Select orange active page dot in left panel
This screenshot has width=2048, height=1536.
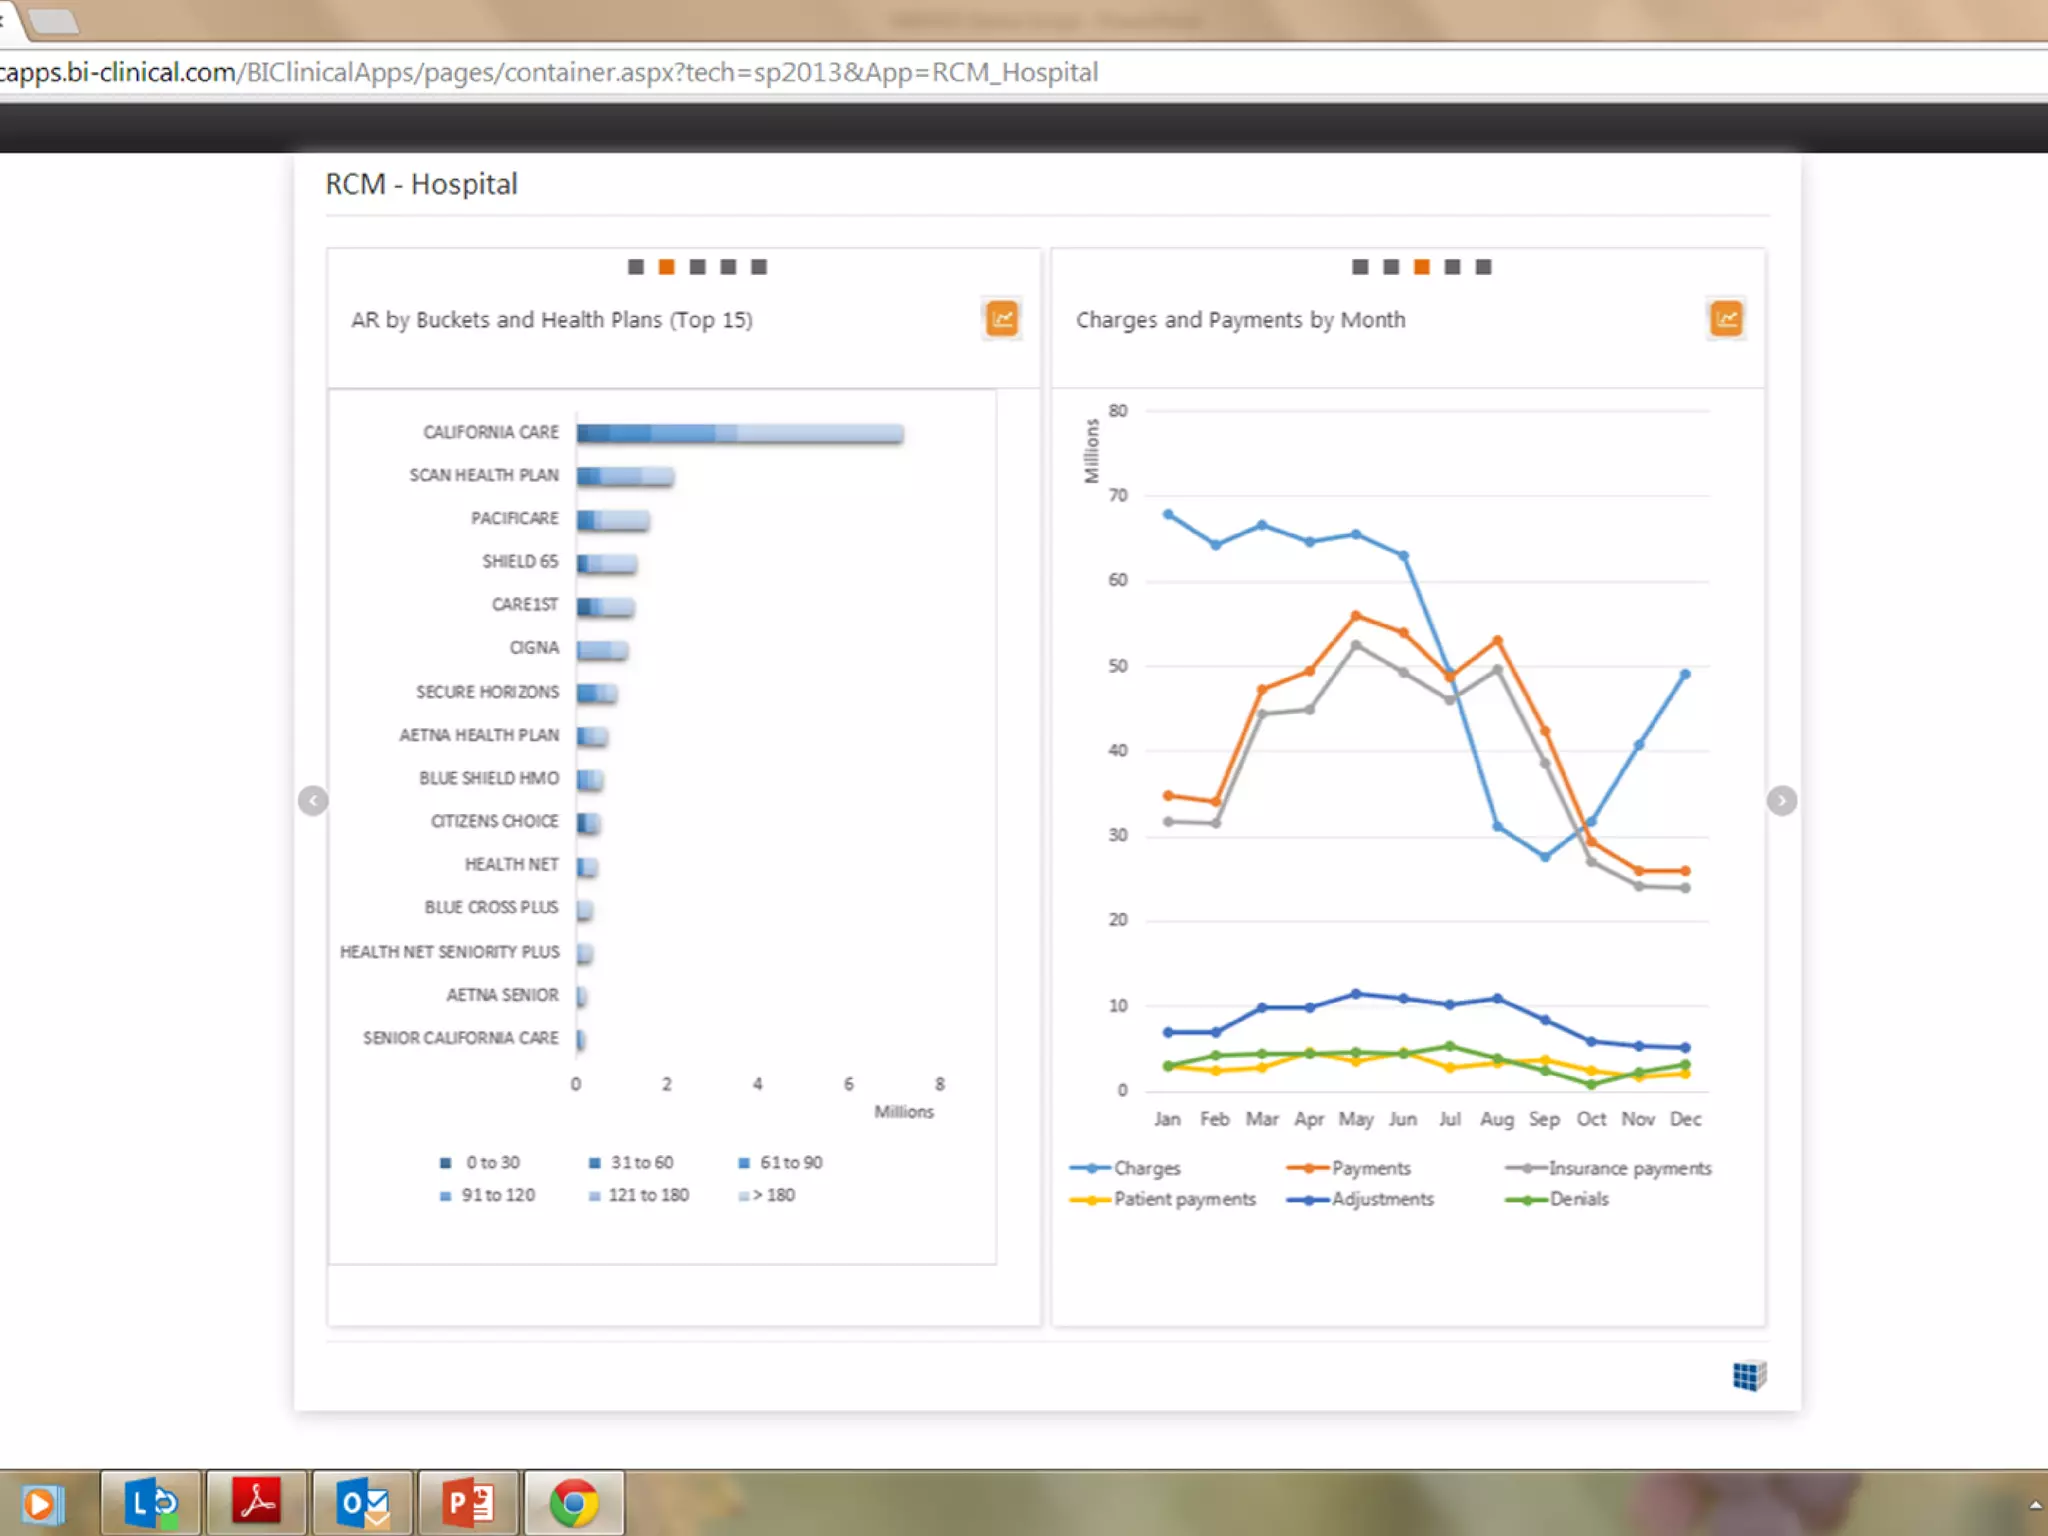(667, 267)
